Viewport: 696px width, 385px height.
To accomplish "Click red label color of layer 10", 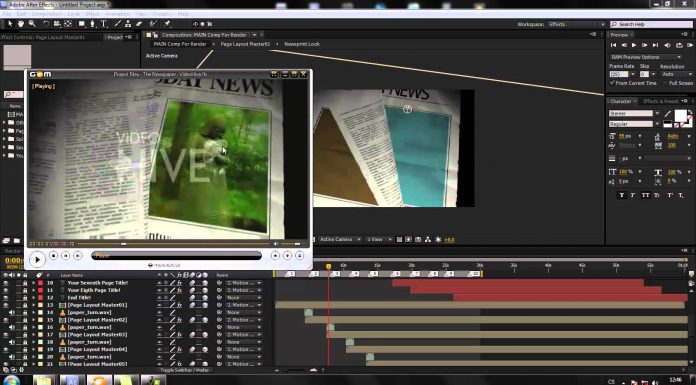I will (x=40, y=283).
